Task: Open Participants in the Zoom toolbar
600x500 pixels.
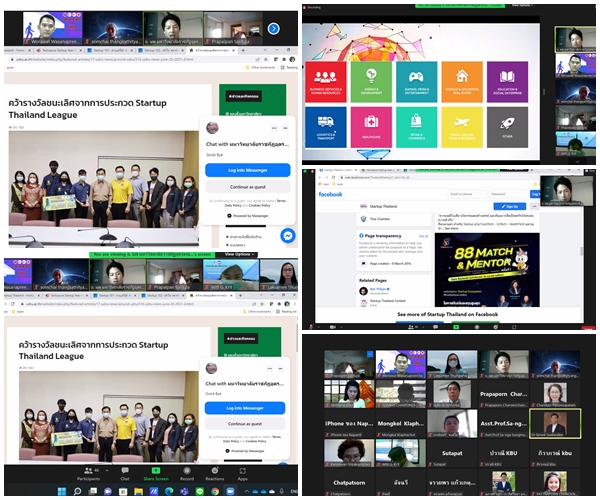Action: [x=88, y=474]
